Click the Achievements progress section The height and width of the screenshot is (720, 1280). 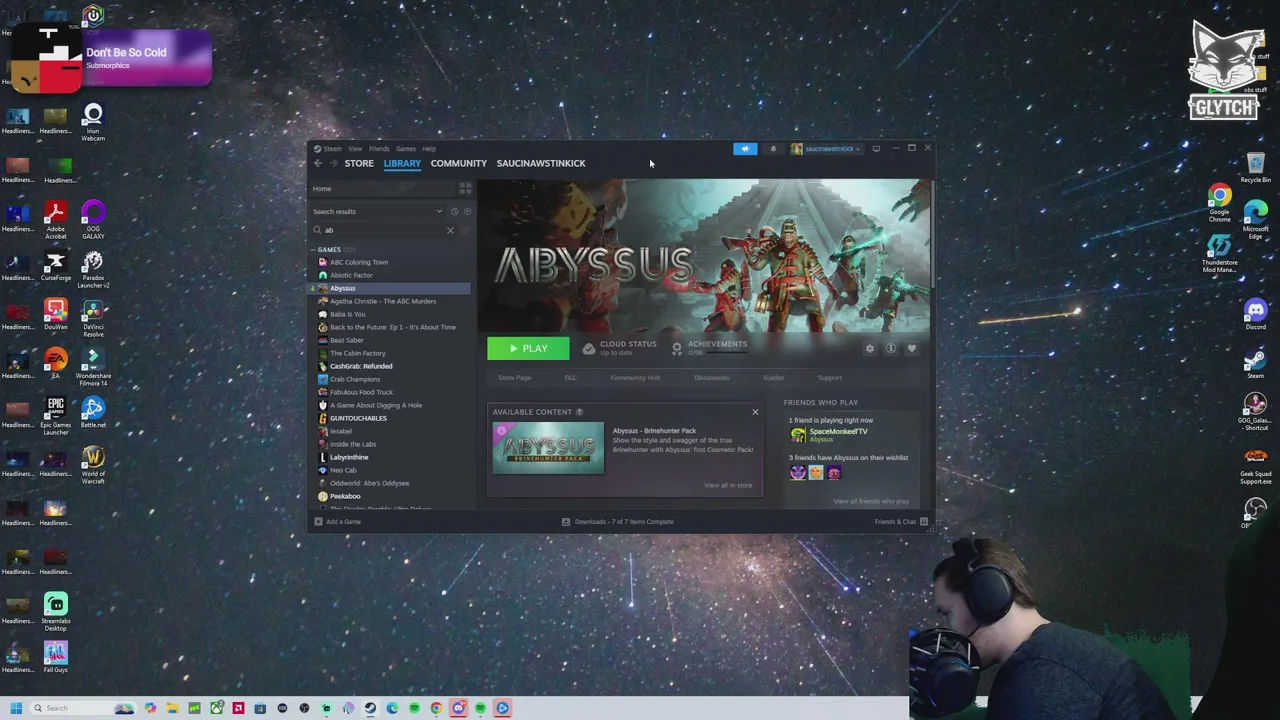(709, 347)
